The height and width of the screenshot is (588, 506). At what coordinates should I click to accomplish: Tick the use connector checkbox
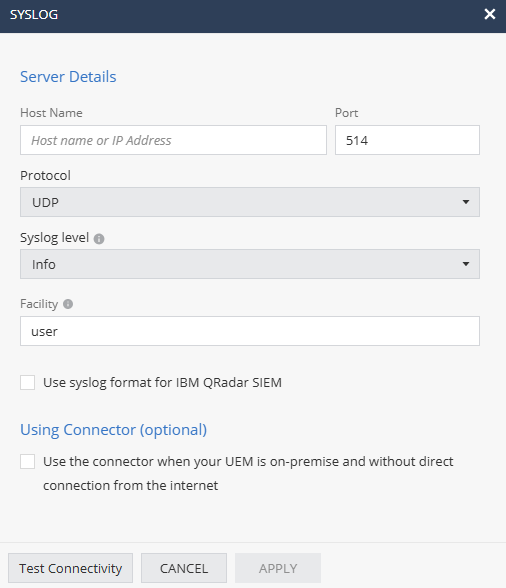(27, 462)
